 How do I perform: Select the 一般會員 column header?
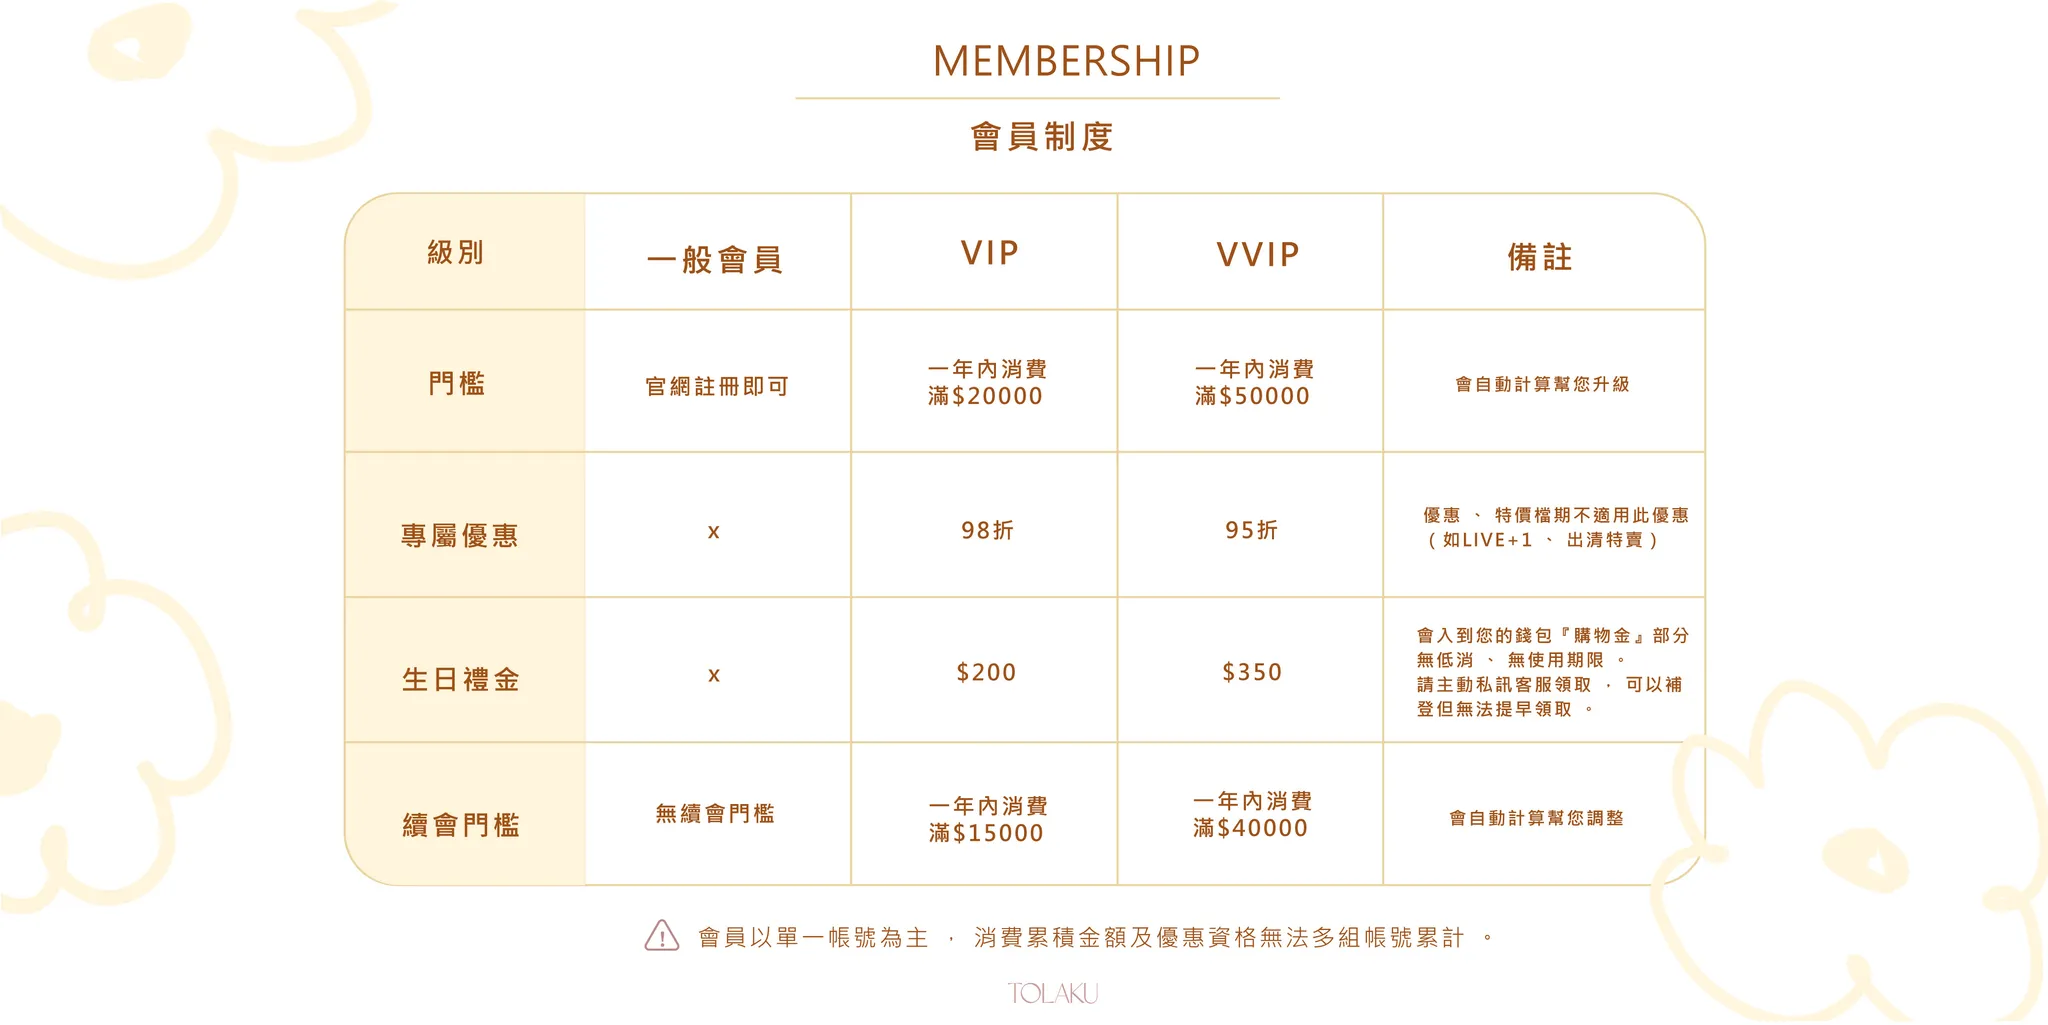tap(715, 260)
